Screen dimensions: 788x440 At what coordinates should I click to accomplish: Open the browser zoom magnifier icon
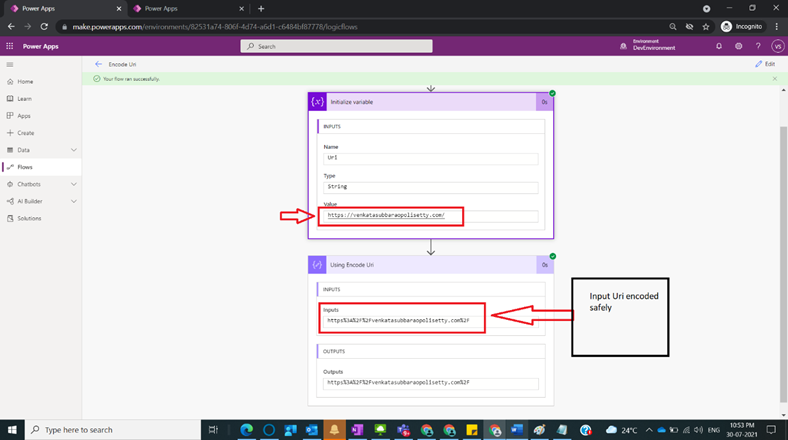tap(672, 27)
